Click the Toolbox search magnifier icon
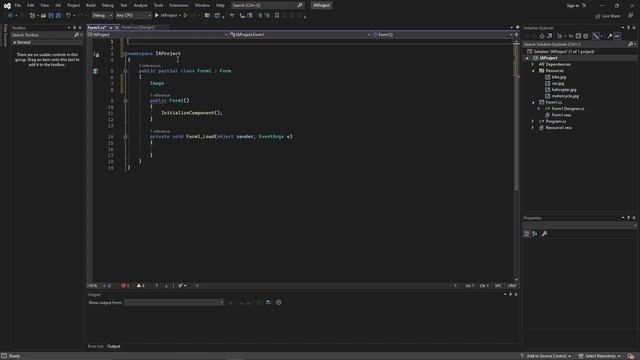Viewport: 640px width, 360px height. [x=76, y=35]
